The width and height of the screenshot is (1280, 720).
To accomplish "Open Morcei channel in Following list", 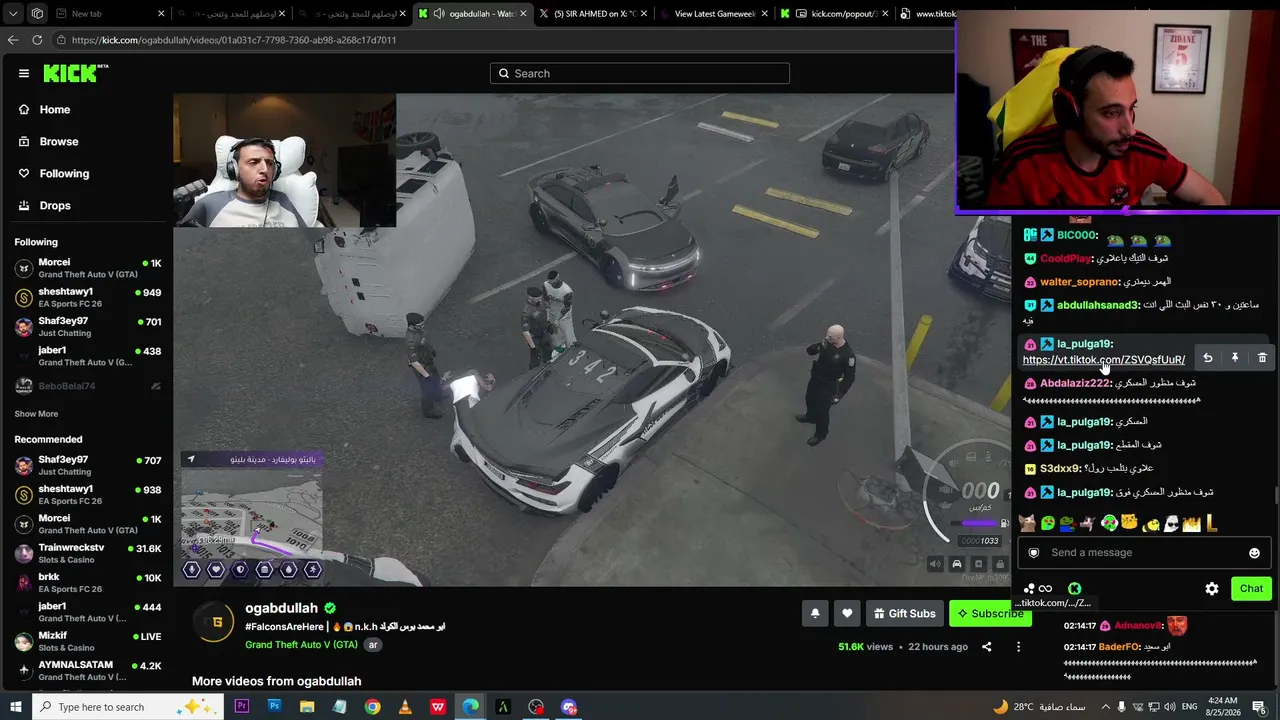I will 88,268.
